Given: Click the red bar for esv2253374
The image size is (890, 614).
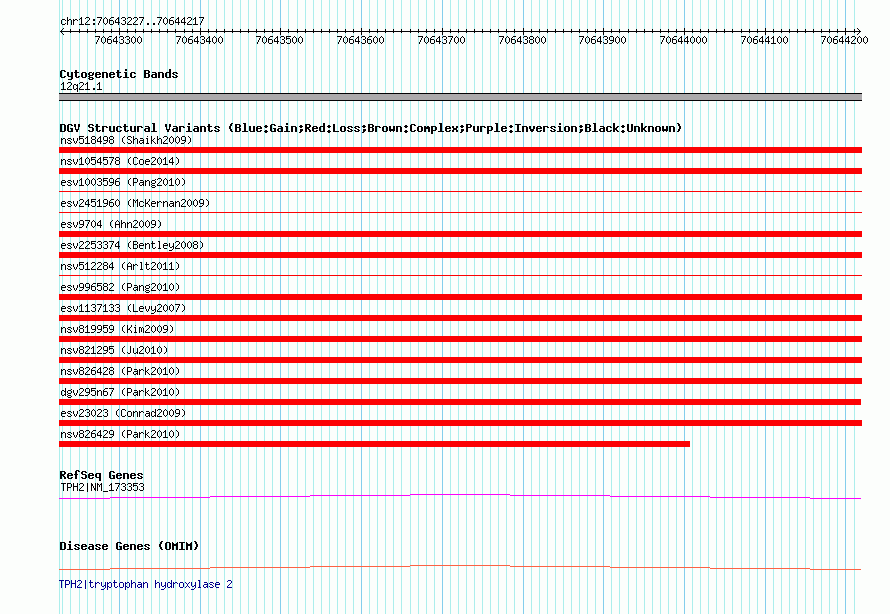Looking at the screenshot, I should [460, 255].
